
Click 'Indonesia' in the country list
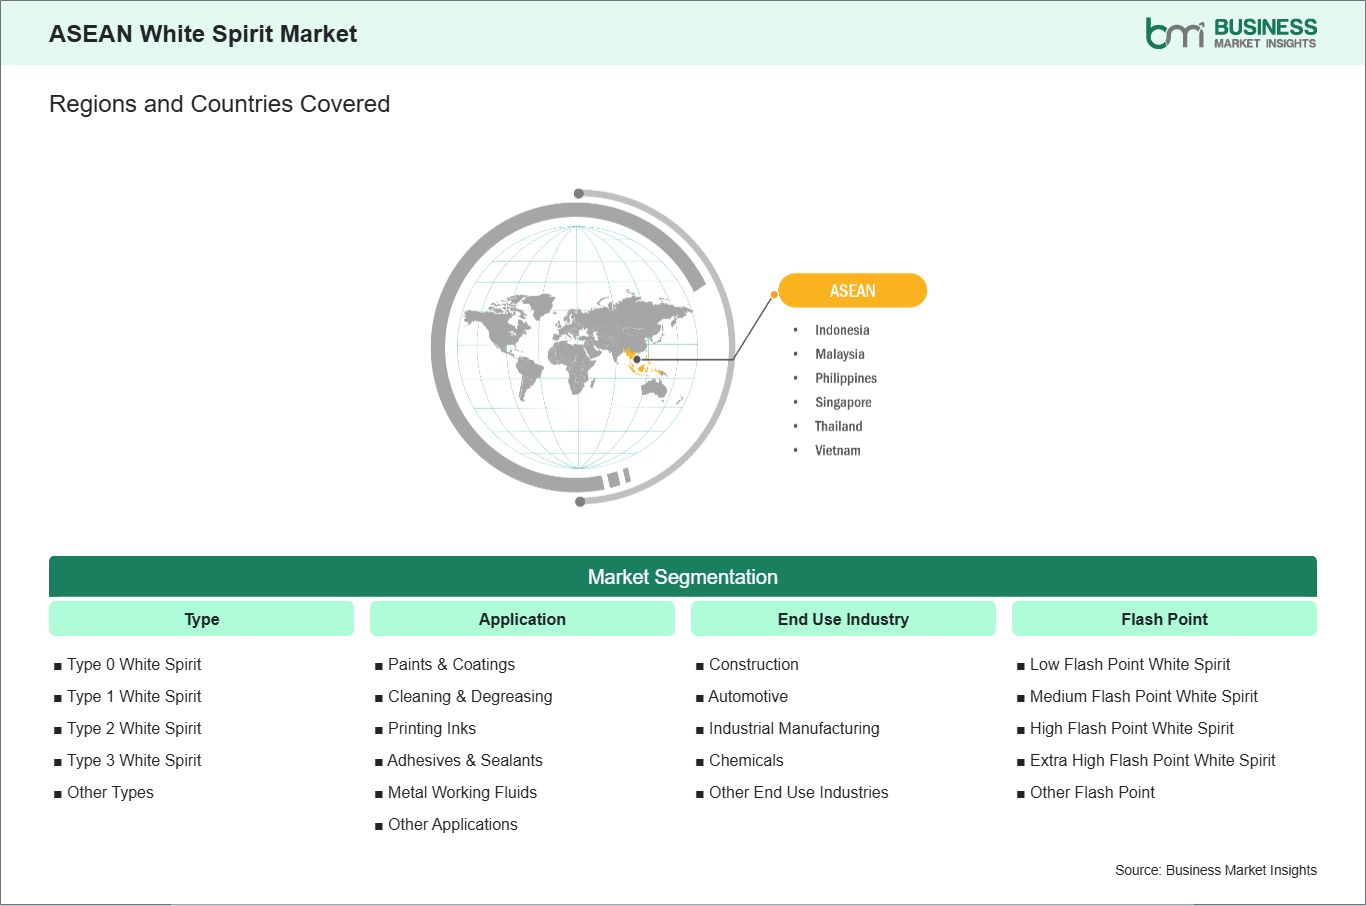[842, 330]
